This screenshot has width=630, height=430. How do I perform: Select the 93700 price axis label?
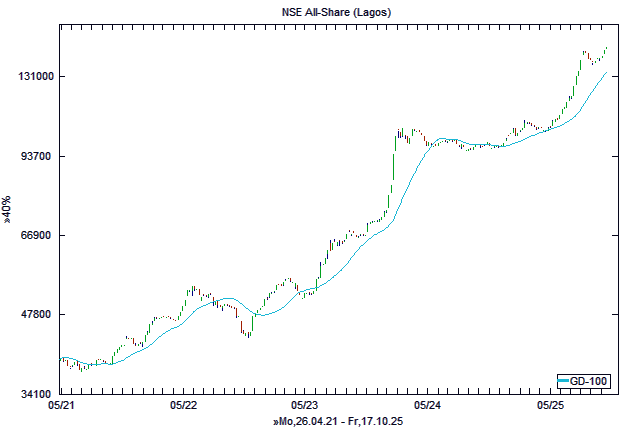32,156
